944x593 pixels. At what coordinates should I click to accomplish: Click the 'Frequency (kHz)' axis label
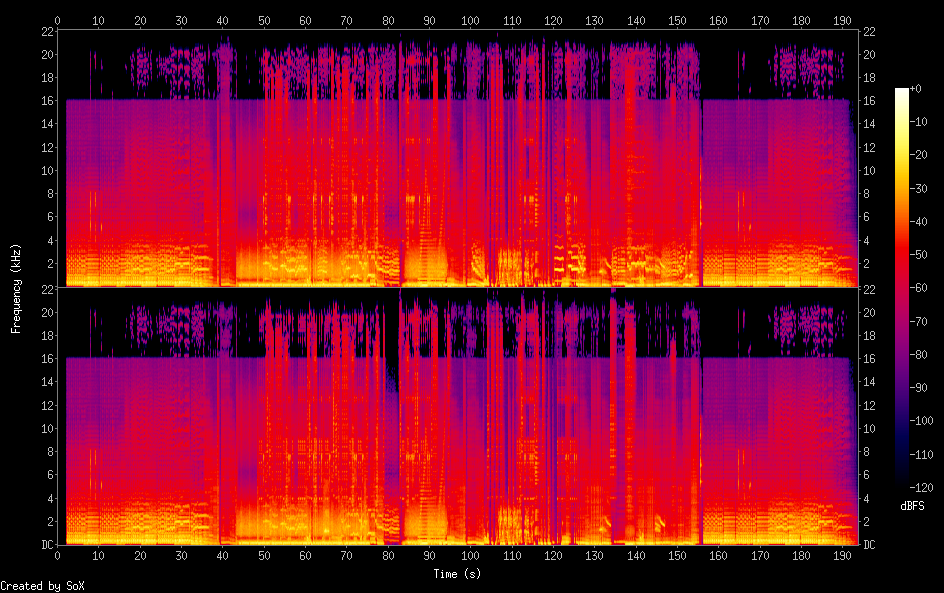point(16,288)
